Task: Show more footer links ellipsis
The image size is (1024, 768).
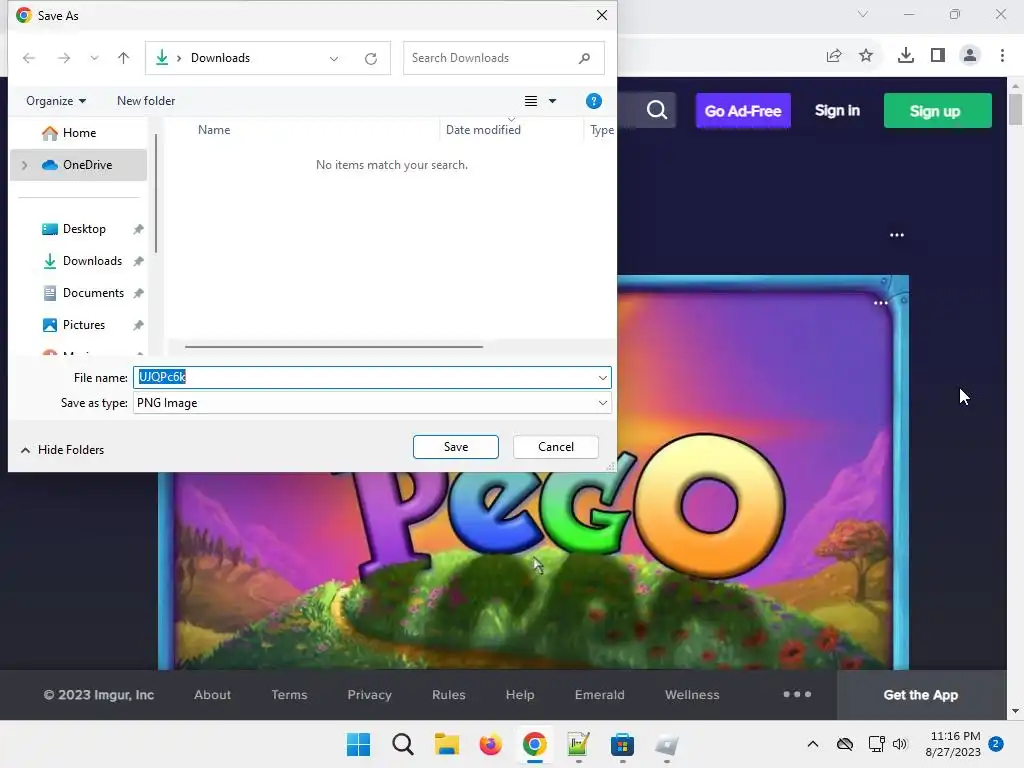Action: pos(797,694)
